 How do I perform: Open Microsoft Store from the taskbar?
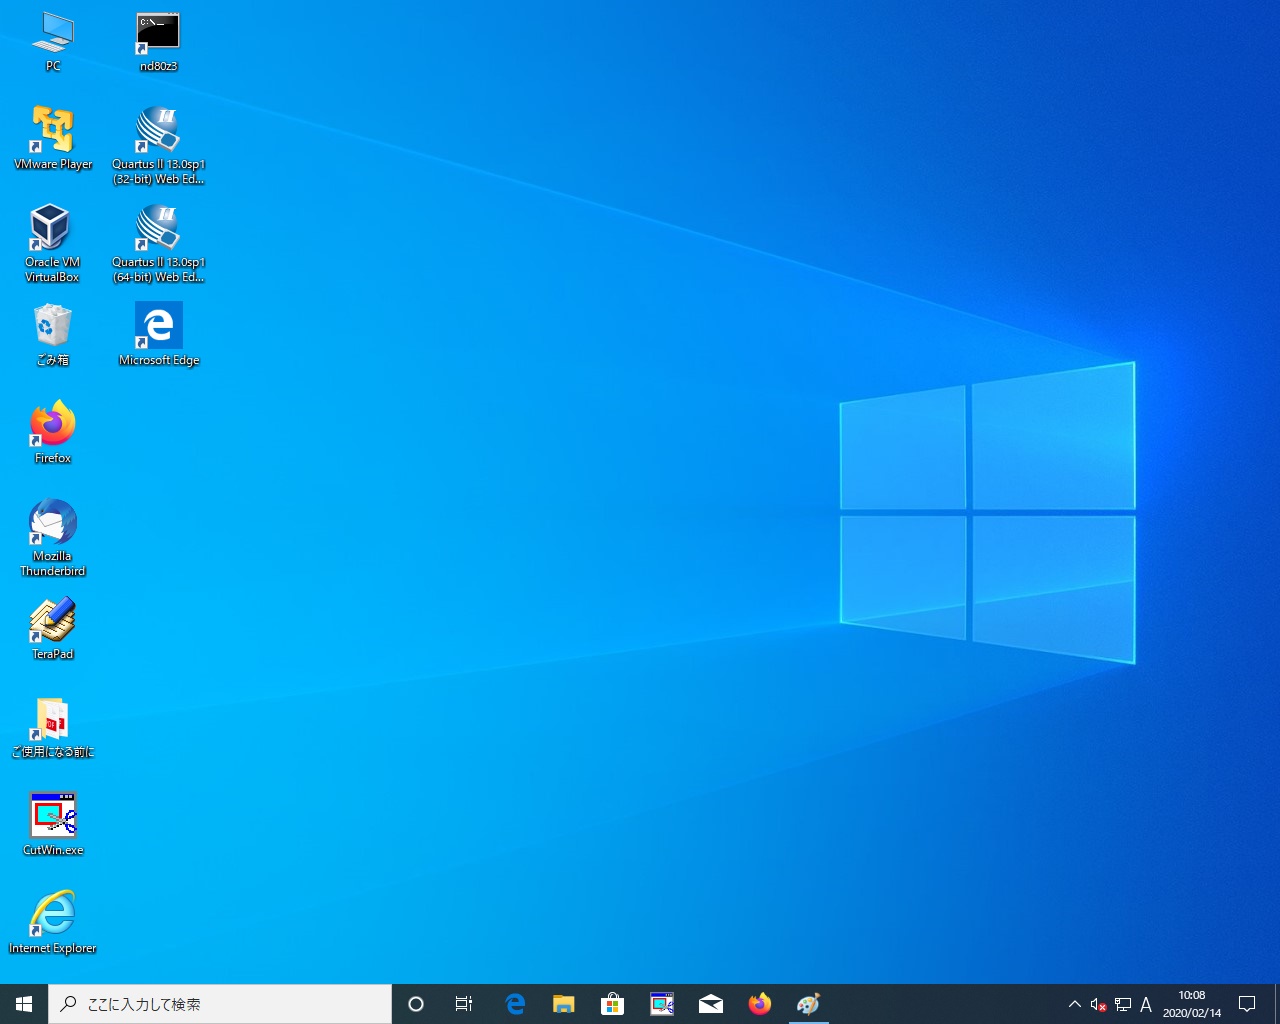coord(613,1004)
